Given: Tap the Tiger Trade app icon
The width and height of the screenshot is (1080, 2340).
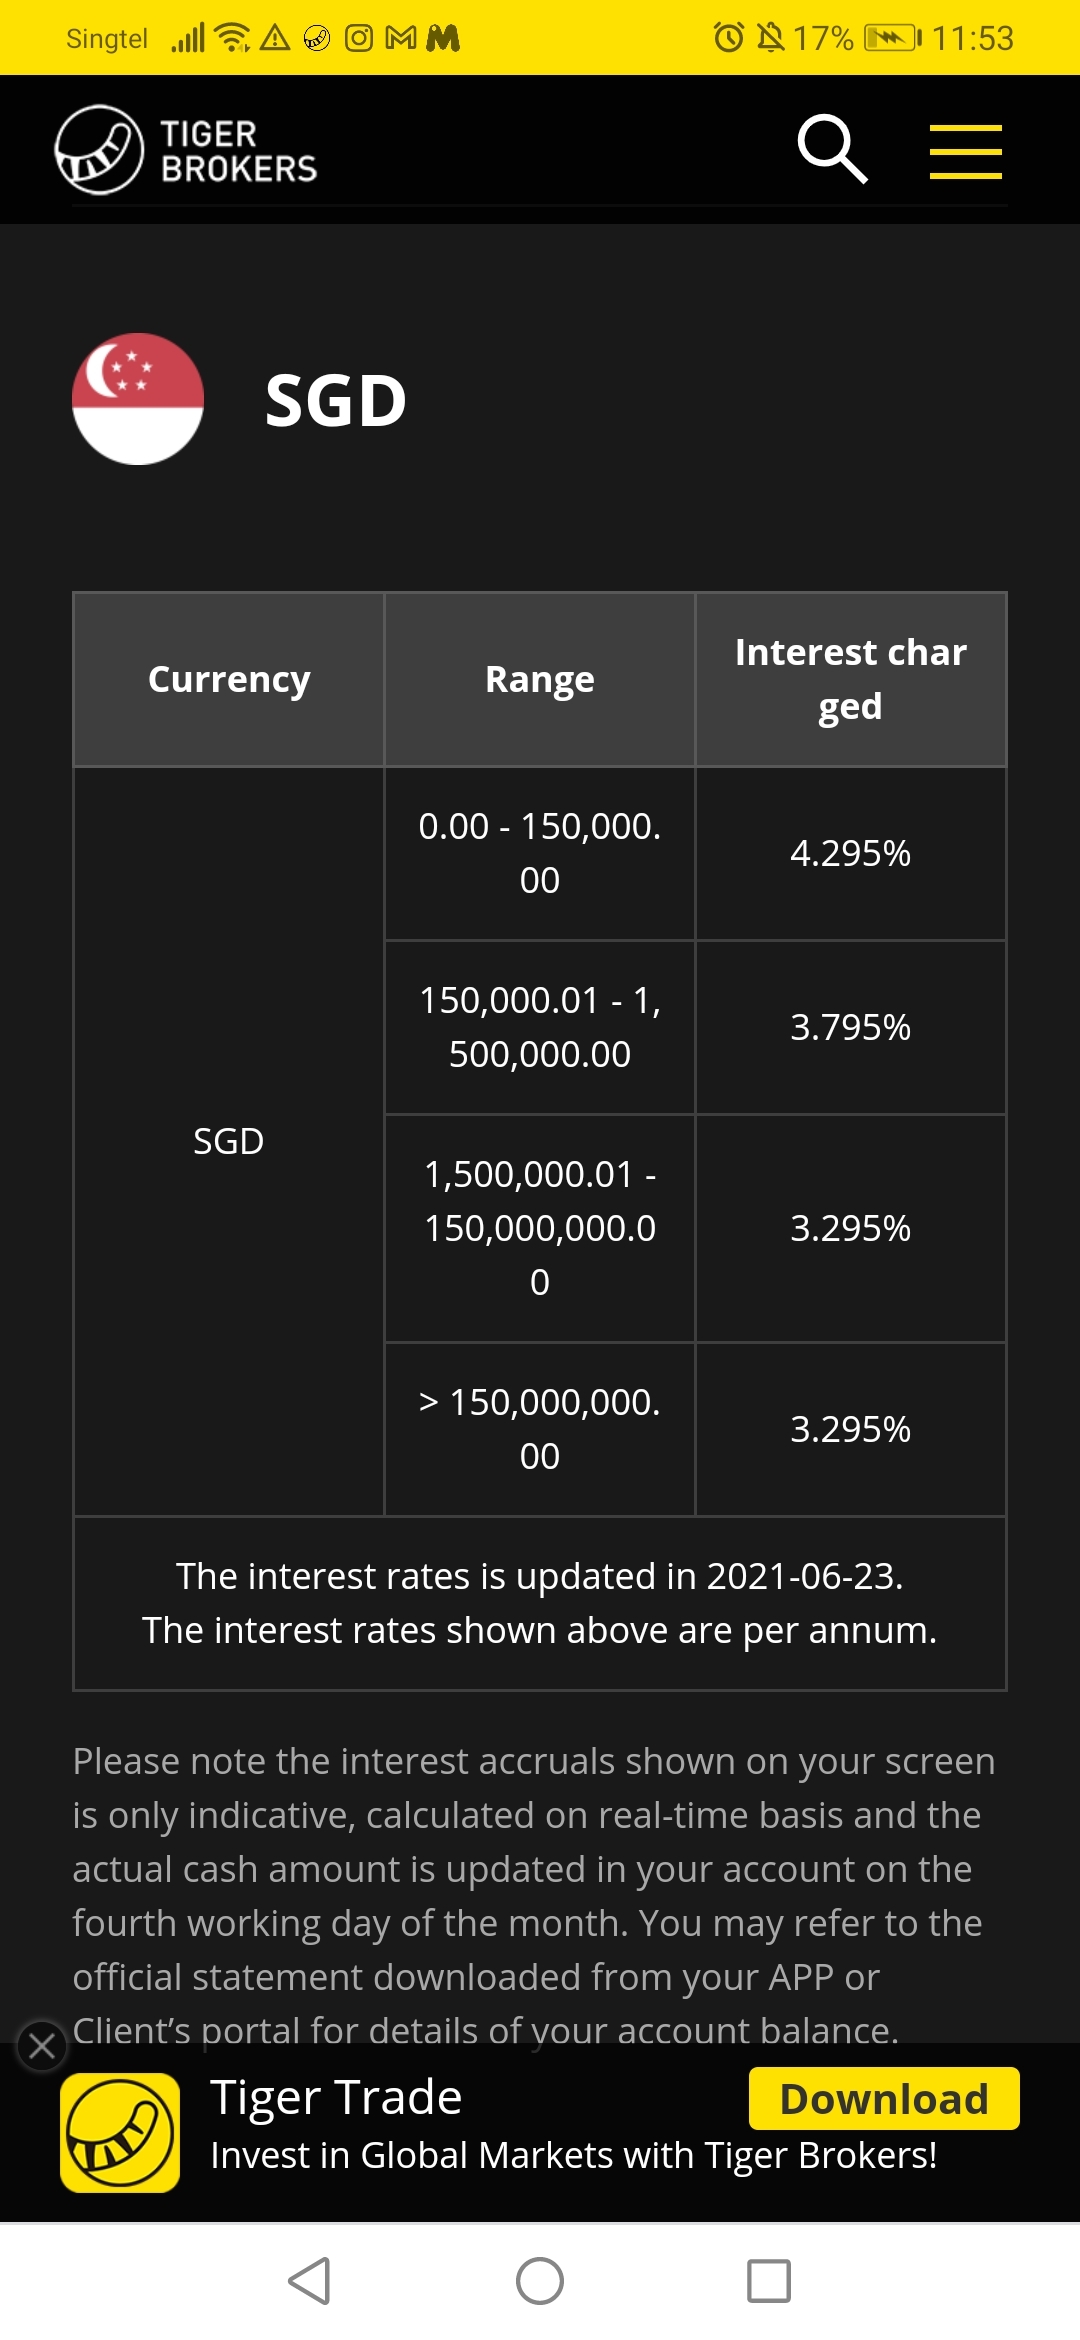Looking at the screenshot, I should click(x=120, y=2132).
